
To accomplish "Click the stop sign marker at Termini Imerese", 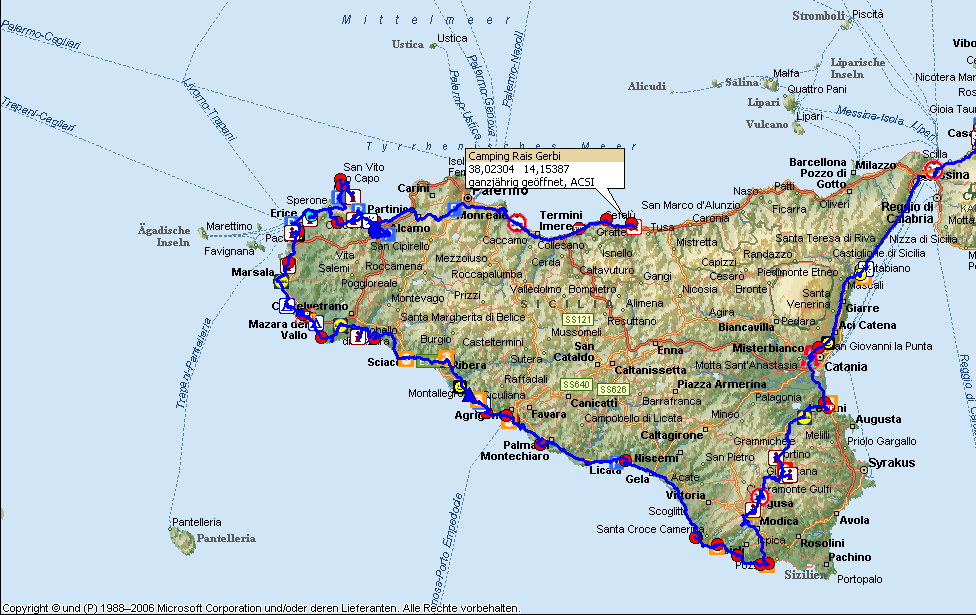I will point(631,223).
